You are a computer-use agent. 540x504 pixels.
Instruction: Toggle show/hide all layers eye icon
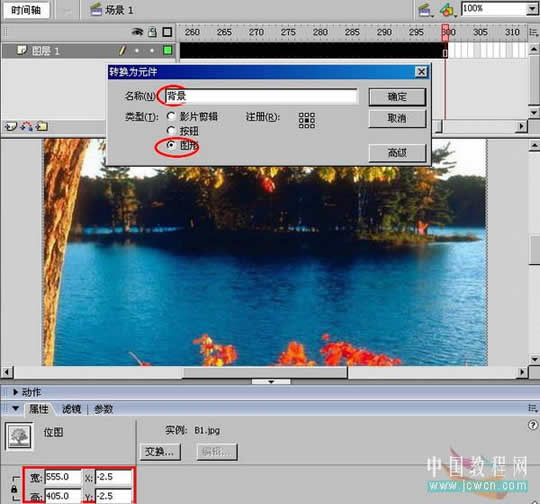(137, 32)
